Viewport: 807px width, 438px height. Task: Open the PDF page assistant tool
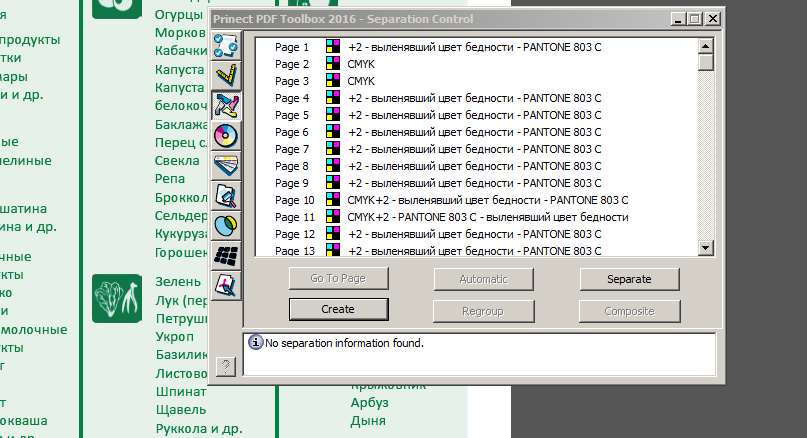click(x=226, y=285)
